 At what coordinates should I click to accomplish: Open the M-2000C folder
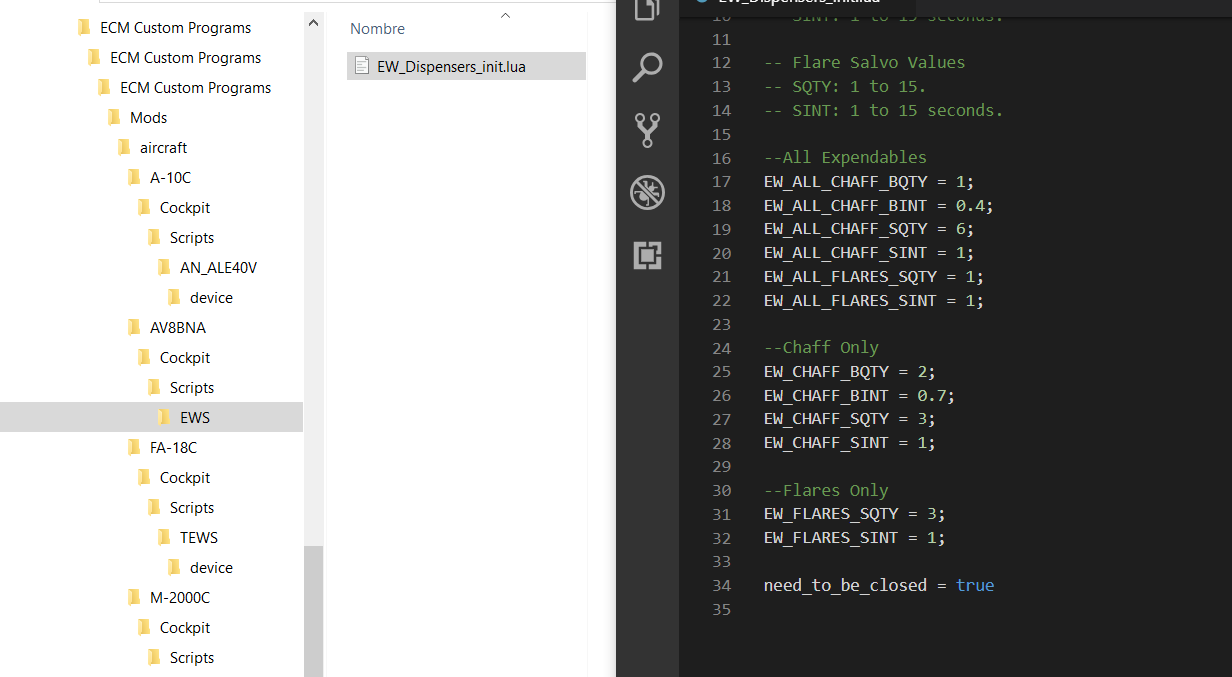tap(179, 597)
